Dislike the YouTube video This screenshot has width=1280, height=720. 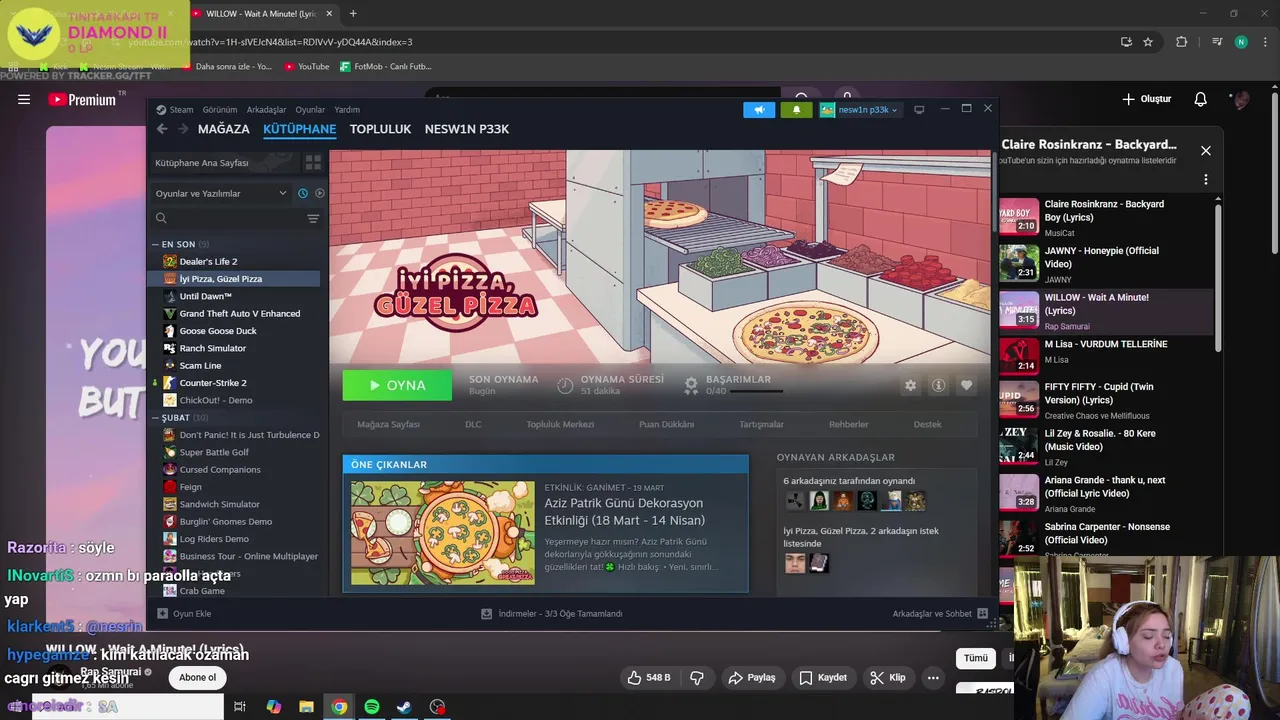697,678
